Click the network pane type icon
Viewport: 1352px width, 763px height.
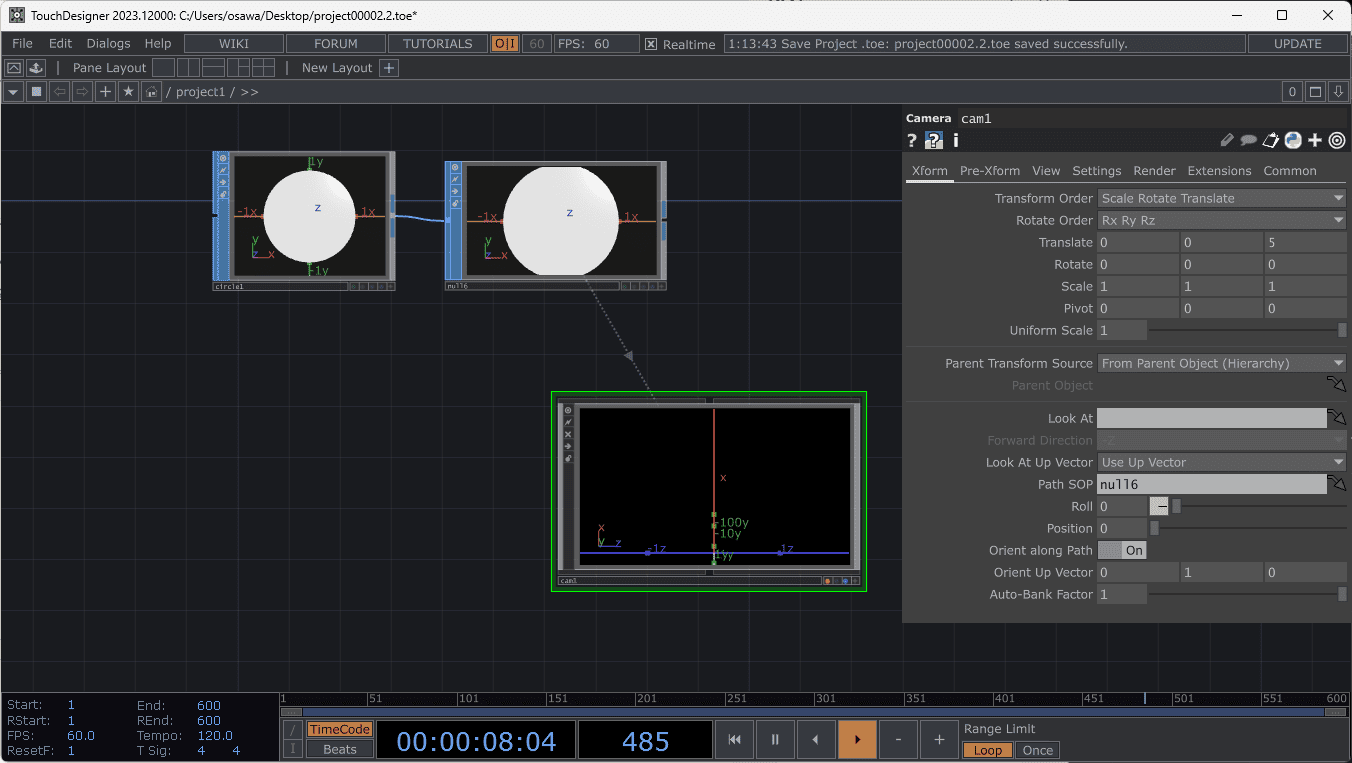36,92
